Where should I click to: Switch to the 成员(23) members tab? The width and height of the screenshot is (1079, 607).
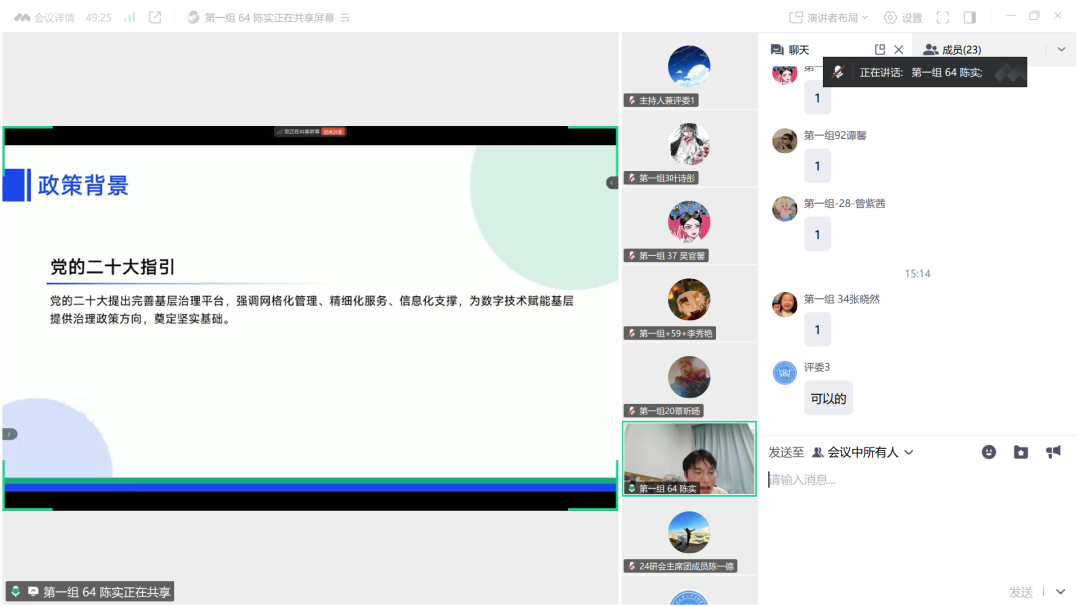click(x=952, y=49)
